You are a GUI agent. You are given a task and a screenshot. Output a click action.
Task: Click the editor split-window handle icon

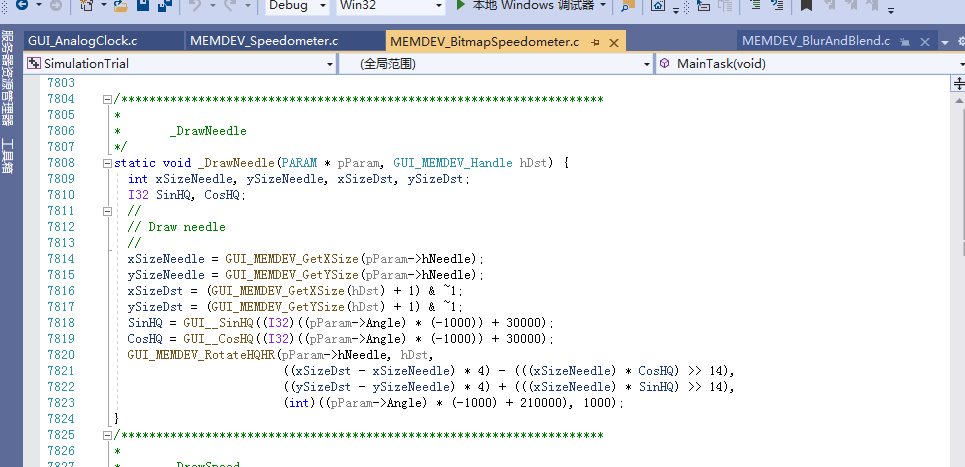click(959, 84)
